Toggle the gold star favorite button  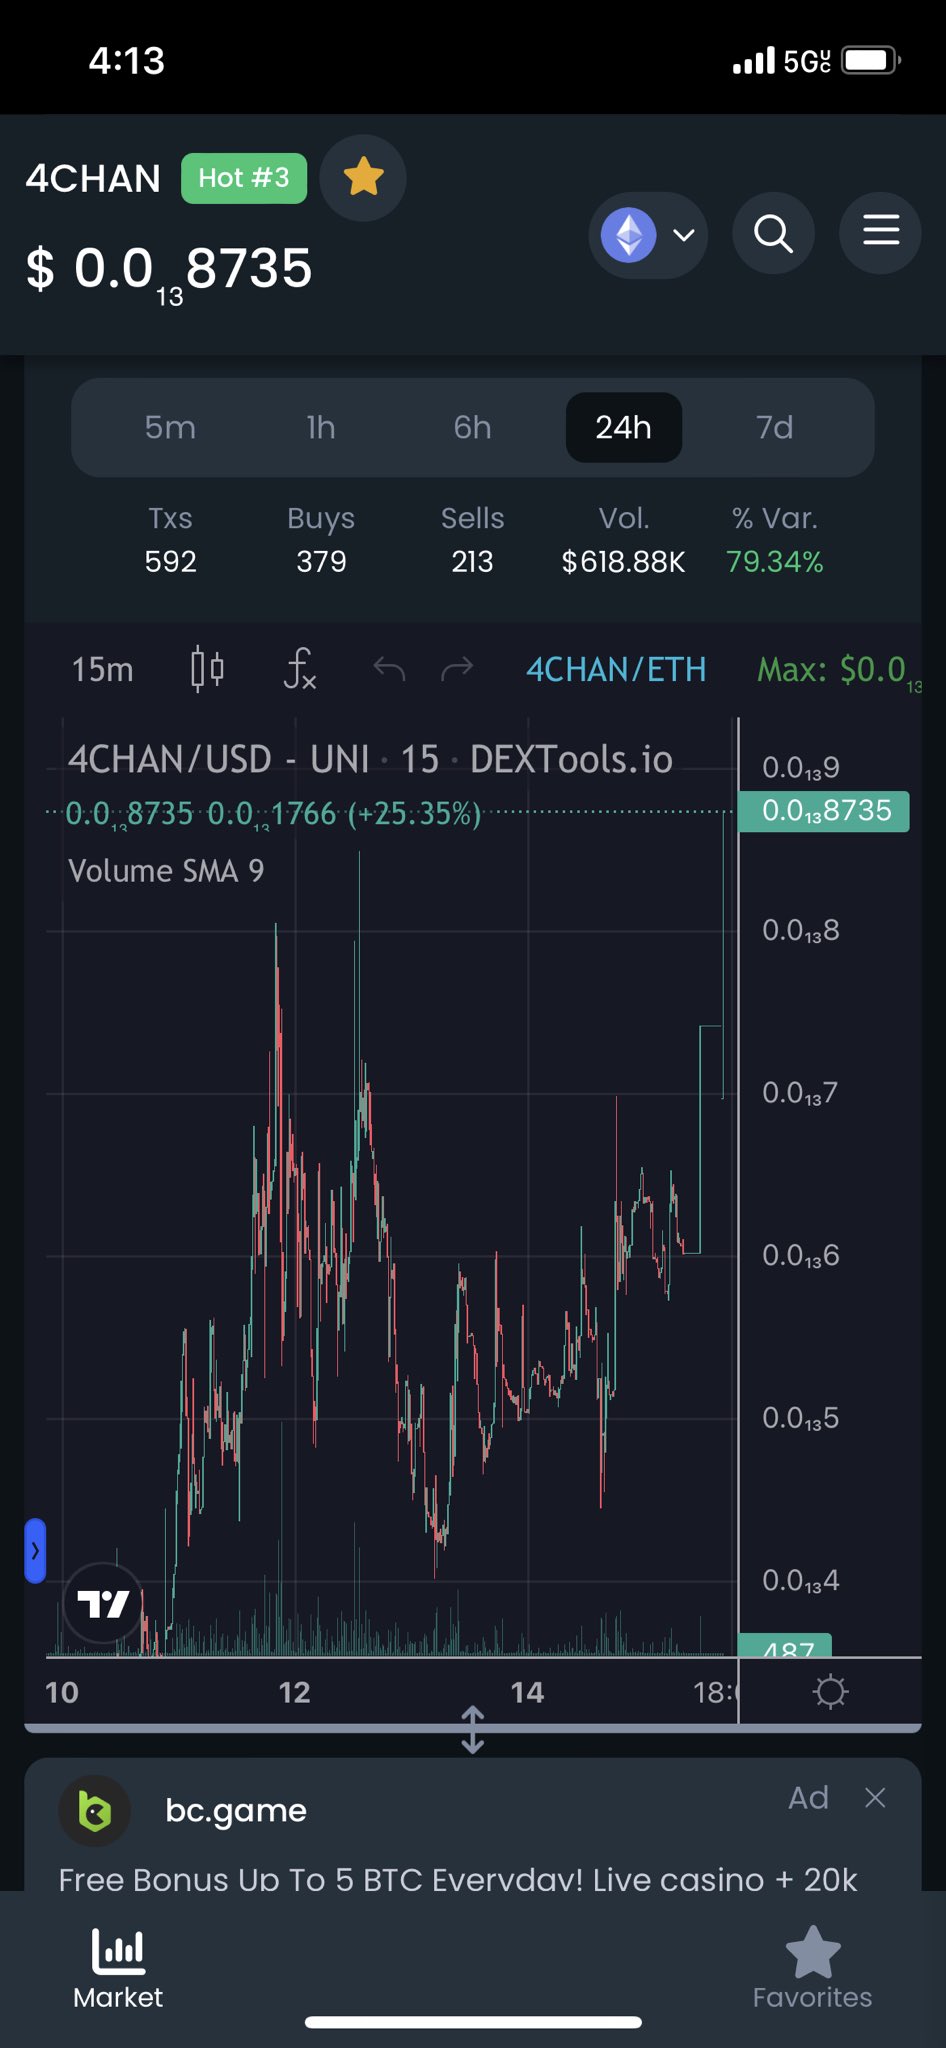click(363, 178)
